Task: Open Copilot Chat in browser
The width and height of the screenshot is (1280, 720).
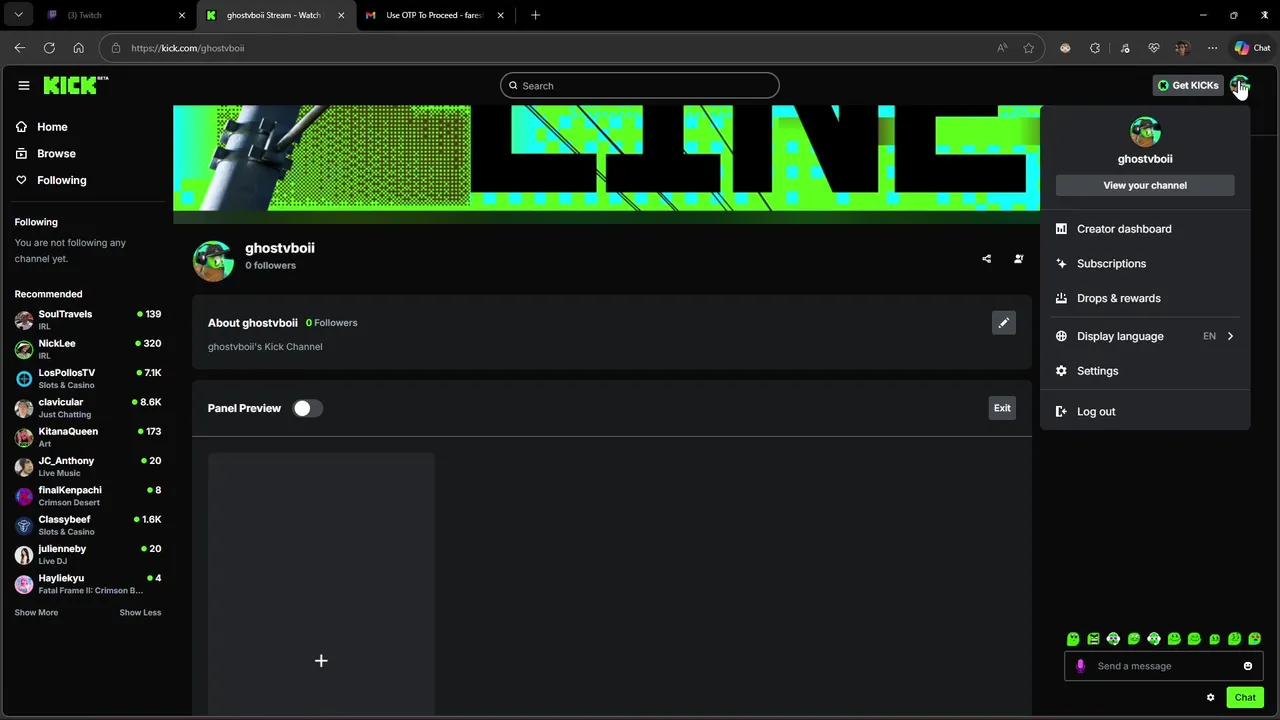Action: tap(1252, 48)
